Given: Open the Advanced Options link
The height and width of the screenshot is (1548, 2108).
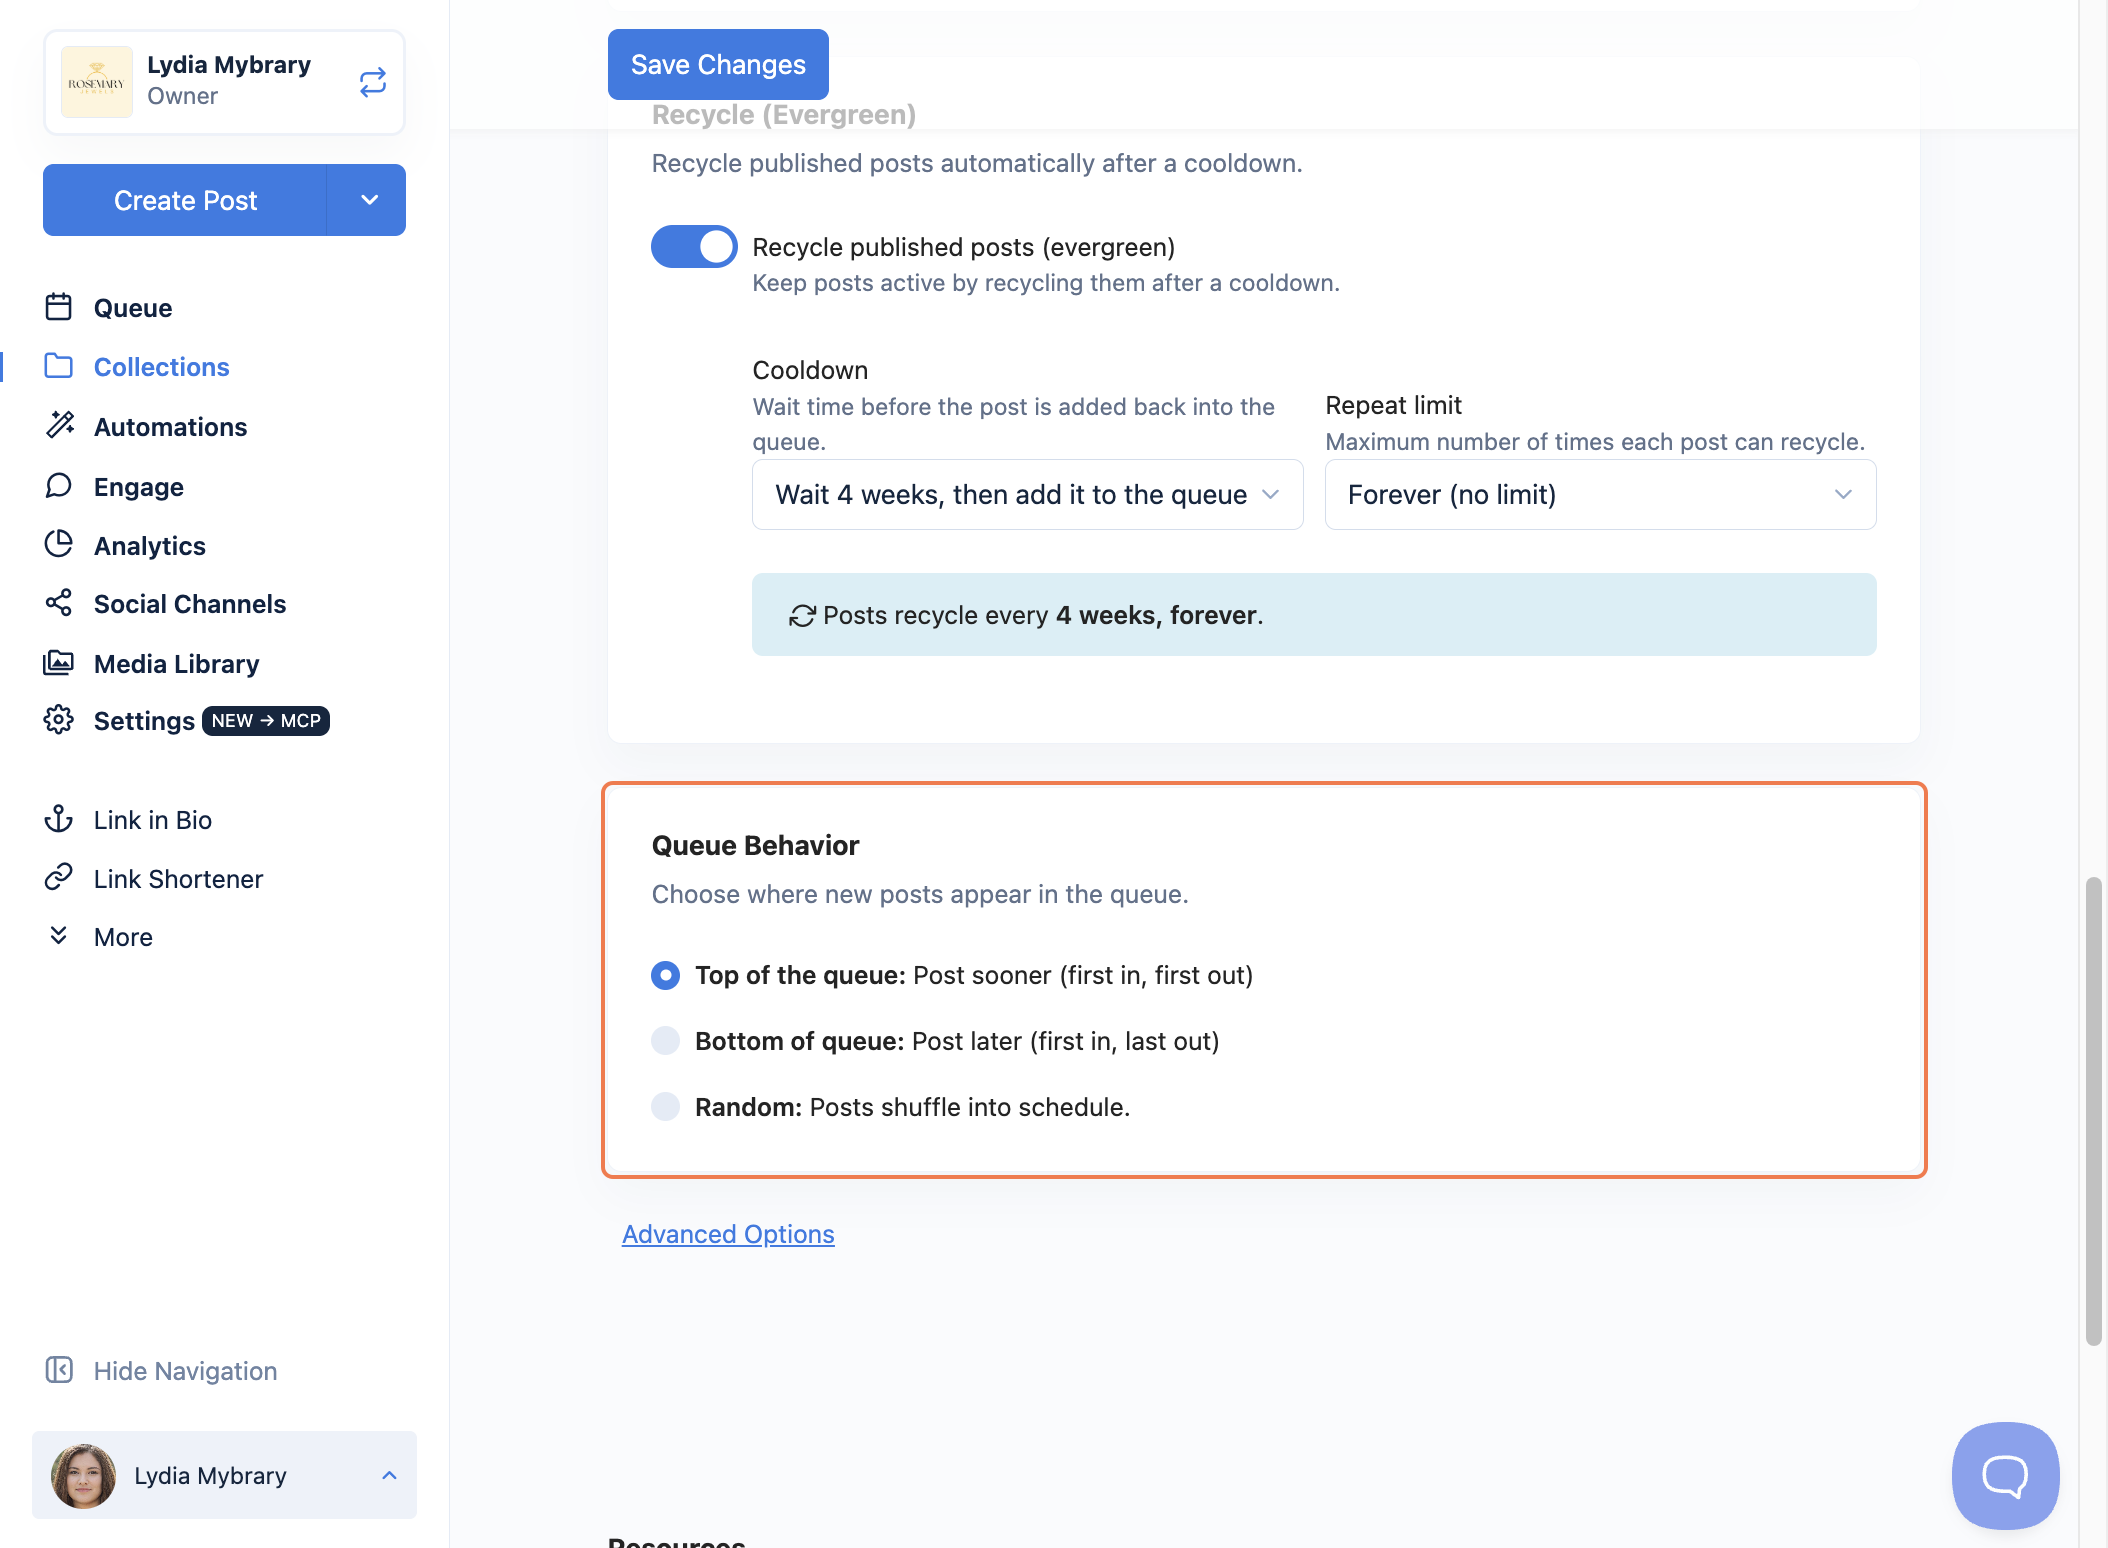Looking at the screenshot, I should 728,1234.
